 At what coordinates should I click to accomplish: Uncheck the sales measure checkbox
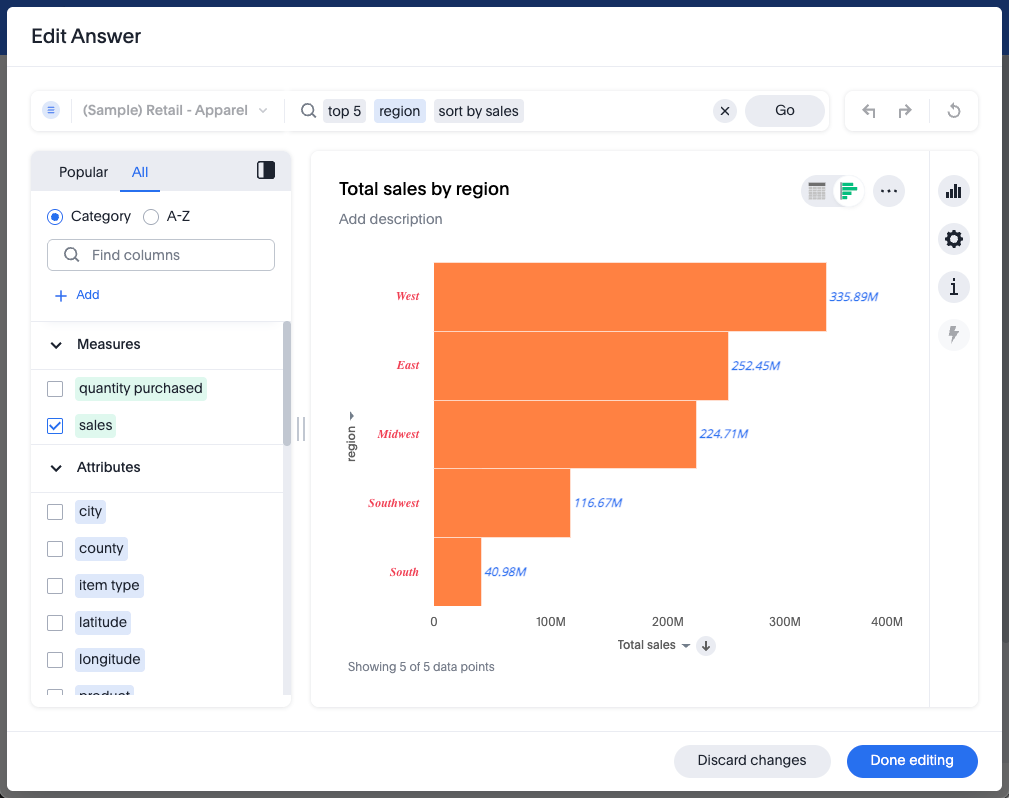point(56,425)
